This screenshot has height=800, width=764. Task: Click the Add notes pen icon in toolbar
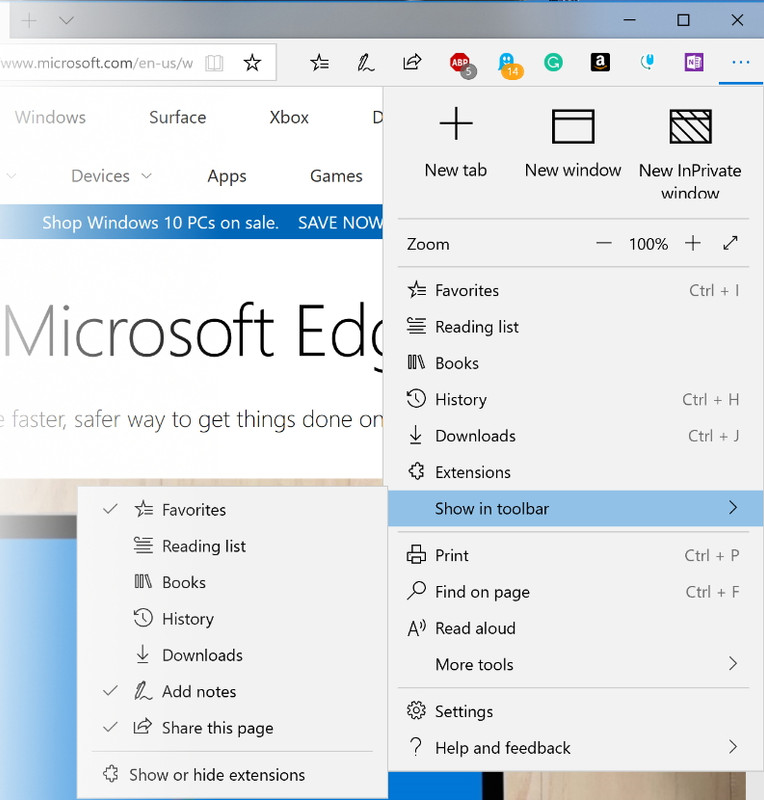[x=365, y=62]
